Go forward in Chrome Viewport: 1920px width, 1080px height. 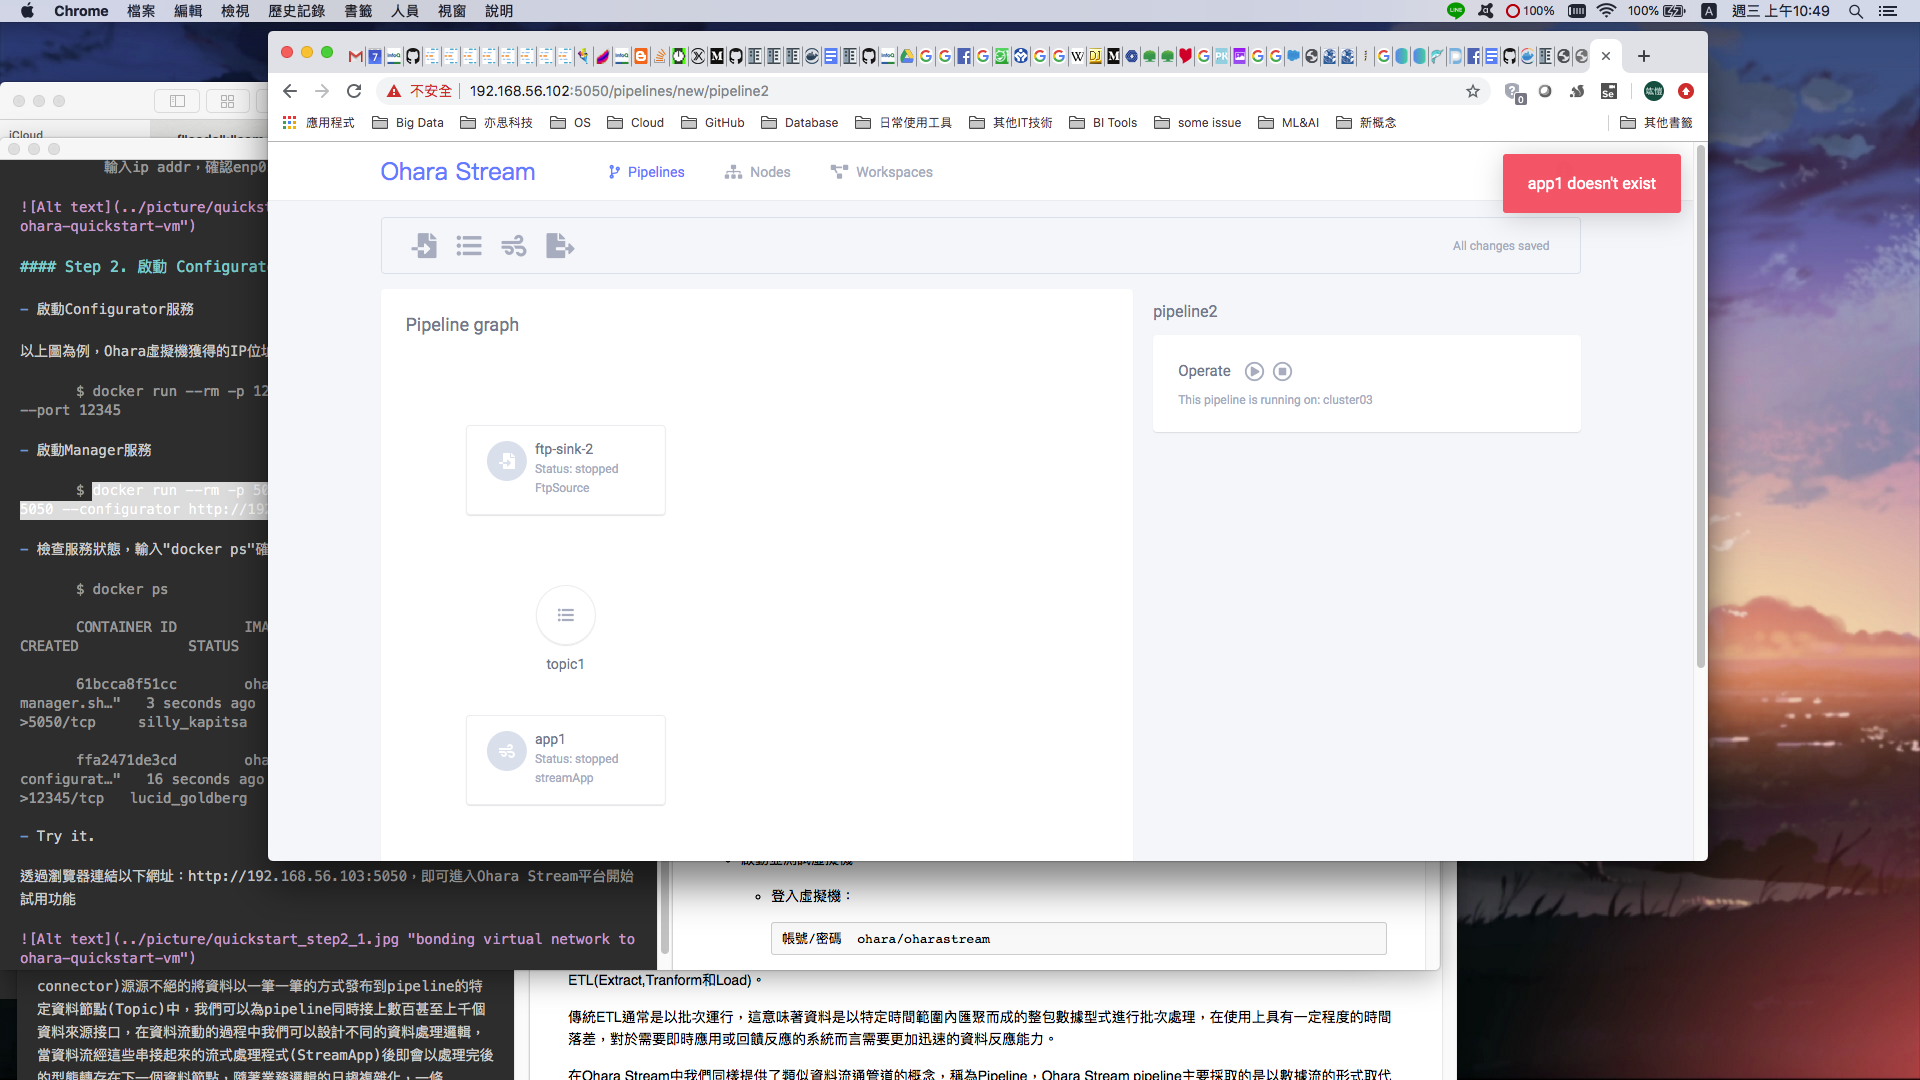[x=322, y=91]
